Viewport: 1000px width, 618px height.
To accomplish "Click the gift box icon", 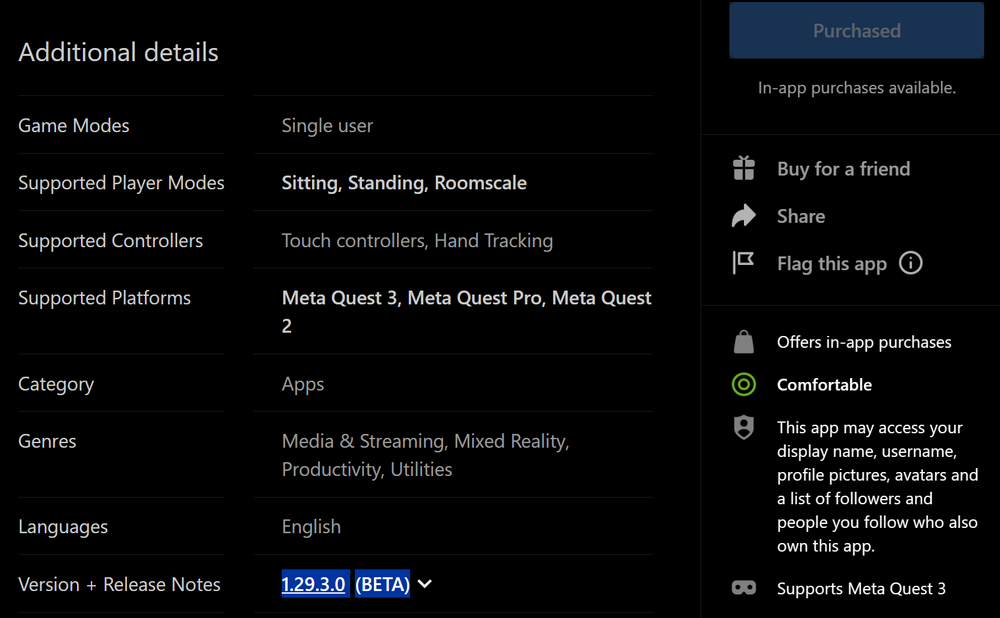I will pyautogui.click(x=744, y=169).
